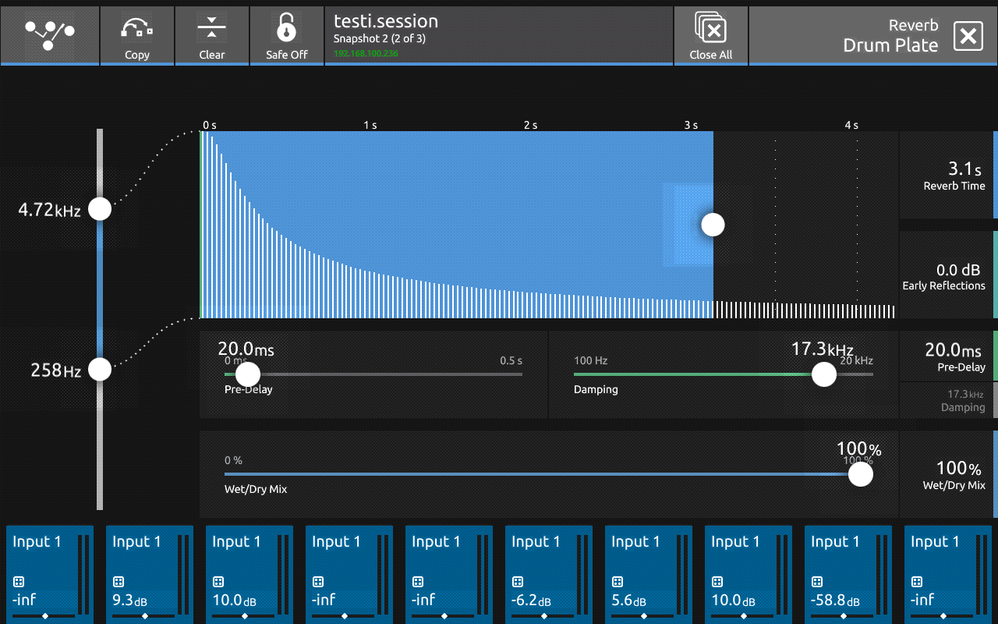Open the testi.session session name menu
Image resolution: width=998 pixels, height=624 pixels.
(x=386, y=20)
